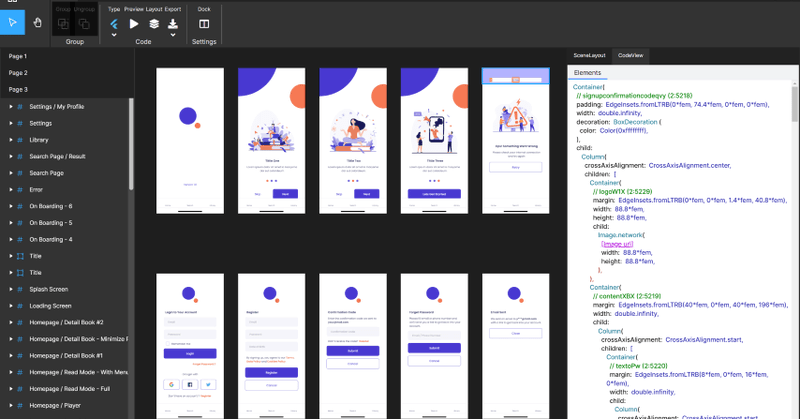Select the Loading Screen layer name
The width and height of the screenshot is (800, 419).
(50, 306)
